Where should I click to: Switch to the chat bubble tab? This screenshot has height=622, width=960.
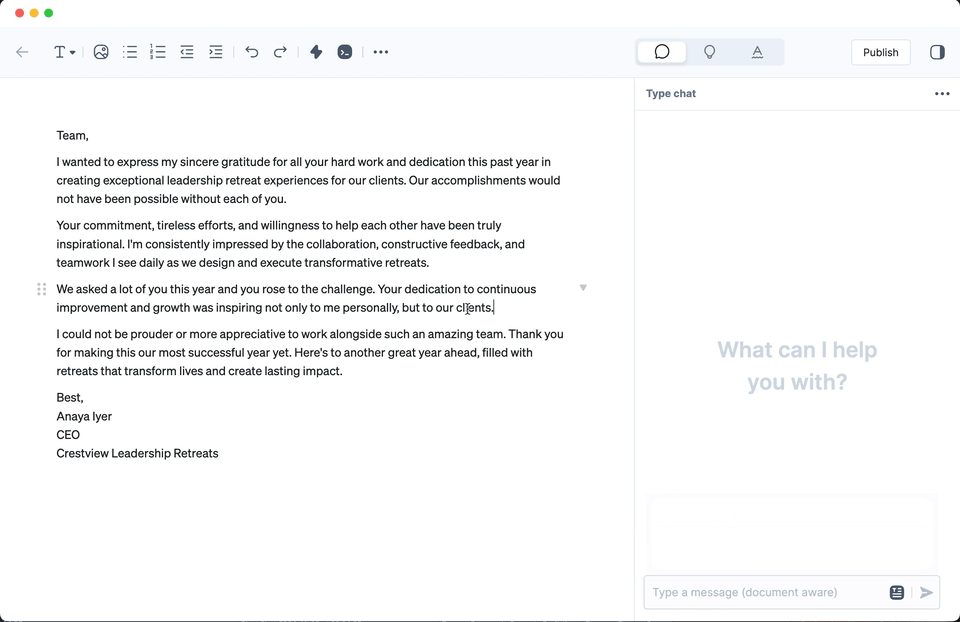click(x=662, y=52)
